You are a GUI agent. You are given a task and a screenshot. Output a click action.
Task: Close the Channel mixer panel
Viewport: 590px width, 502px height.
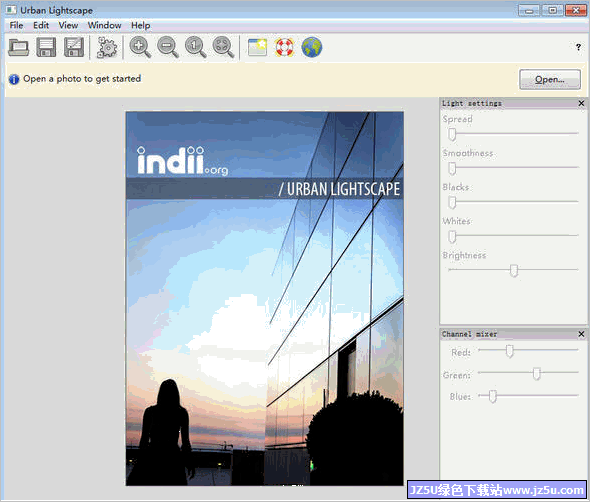coord(581,334)
